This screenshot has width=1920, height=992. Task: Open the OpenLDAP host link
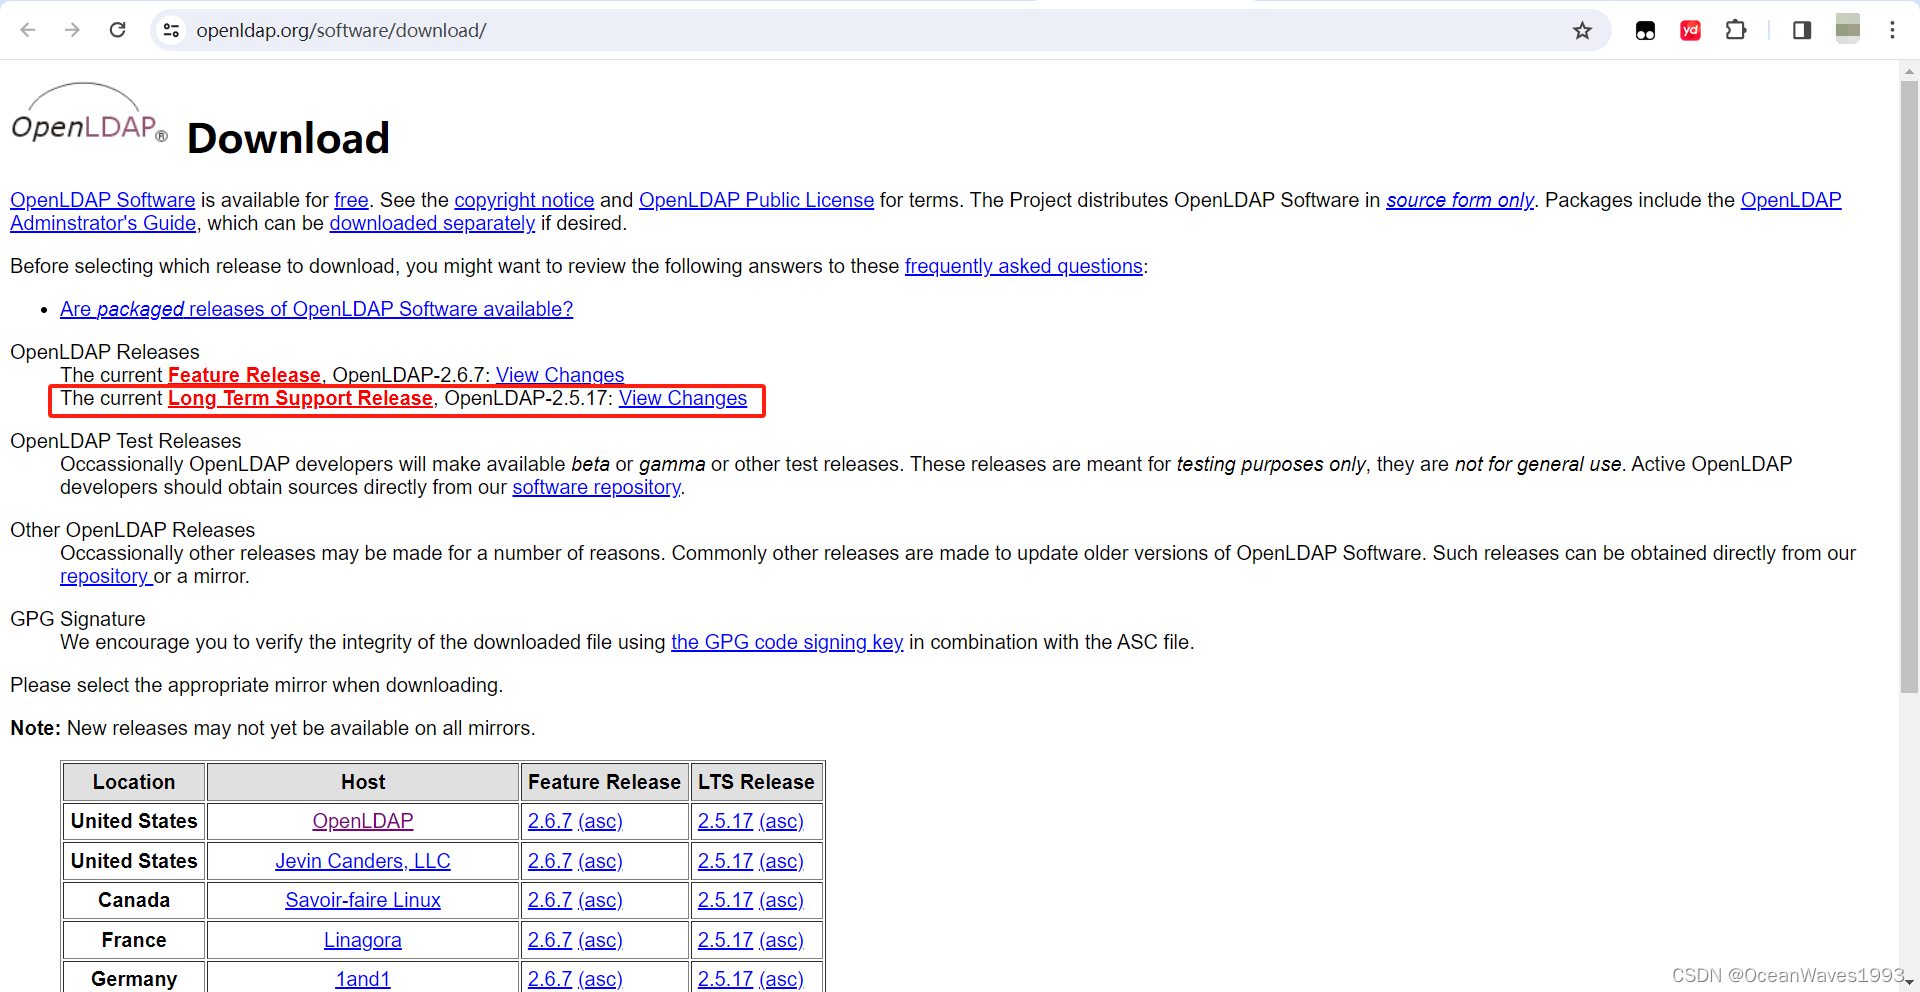pos(363,821)
